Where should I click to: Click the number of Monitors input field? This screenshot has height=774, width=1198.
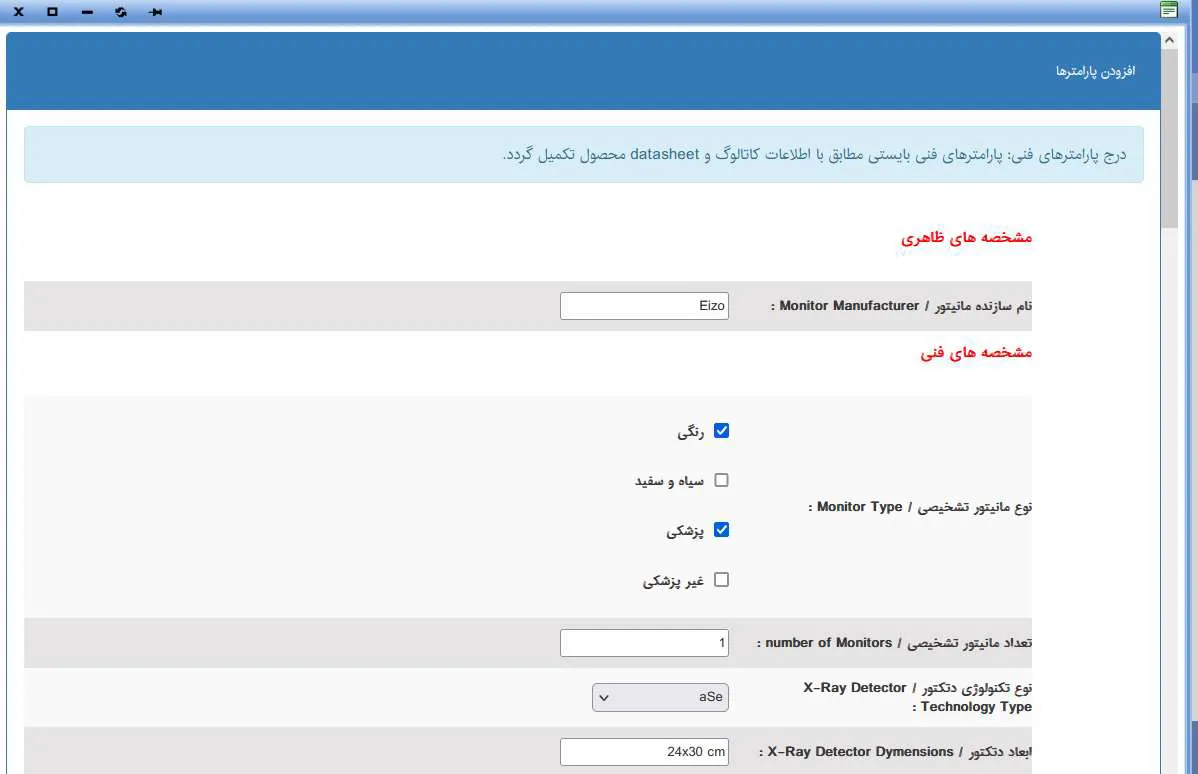(x=644, y=643)
